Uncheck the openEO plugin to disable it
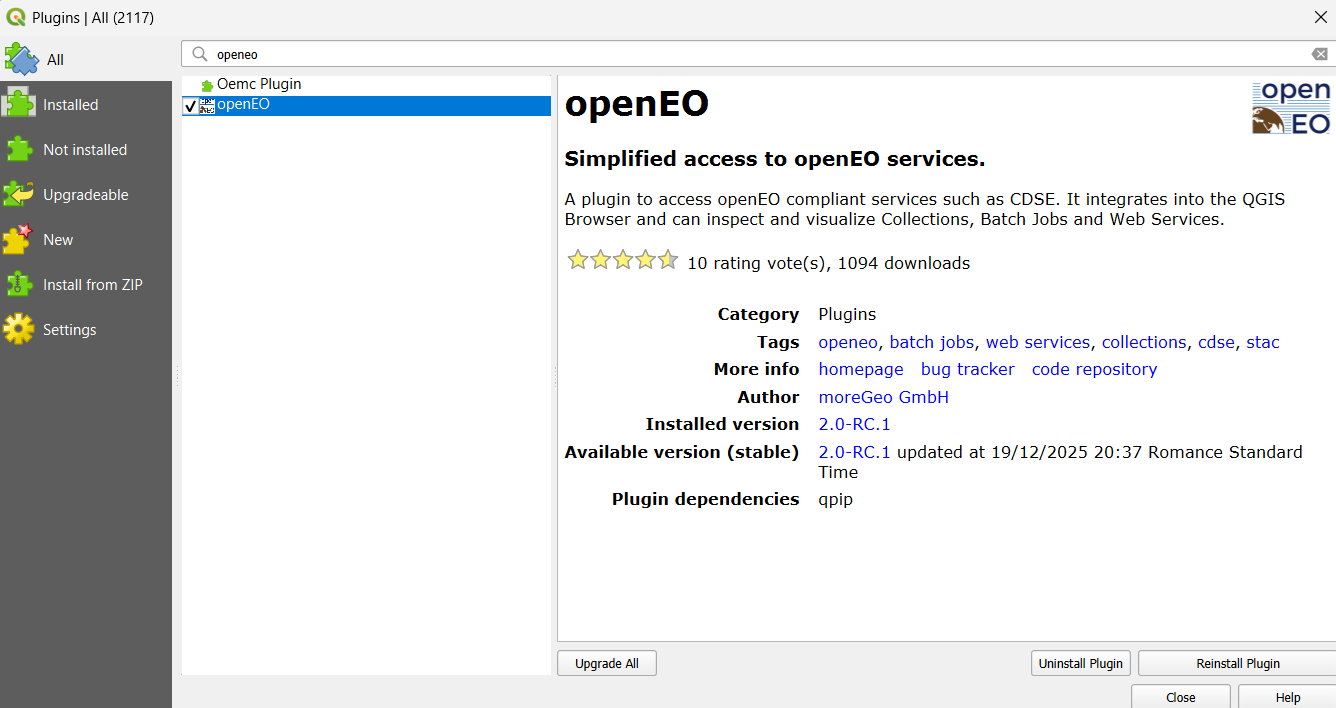The image size is (1336, 708). [x=191, y=105]
